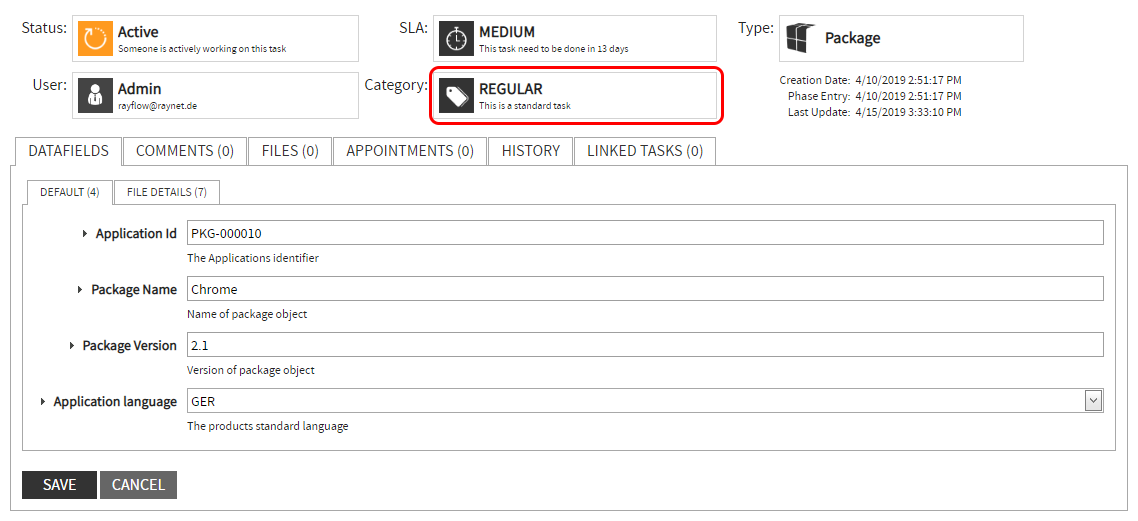
Task: Expand the Package Version field arrow
Action: click(x=72, y=345)
